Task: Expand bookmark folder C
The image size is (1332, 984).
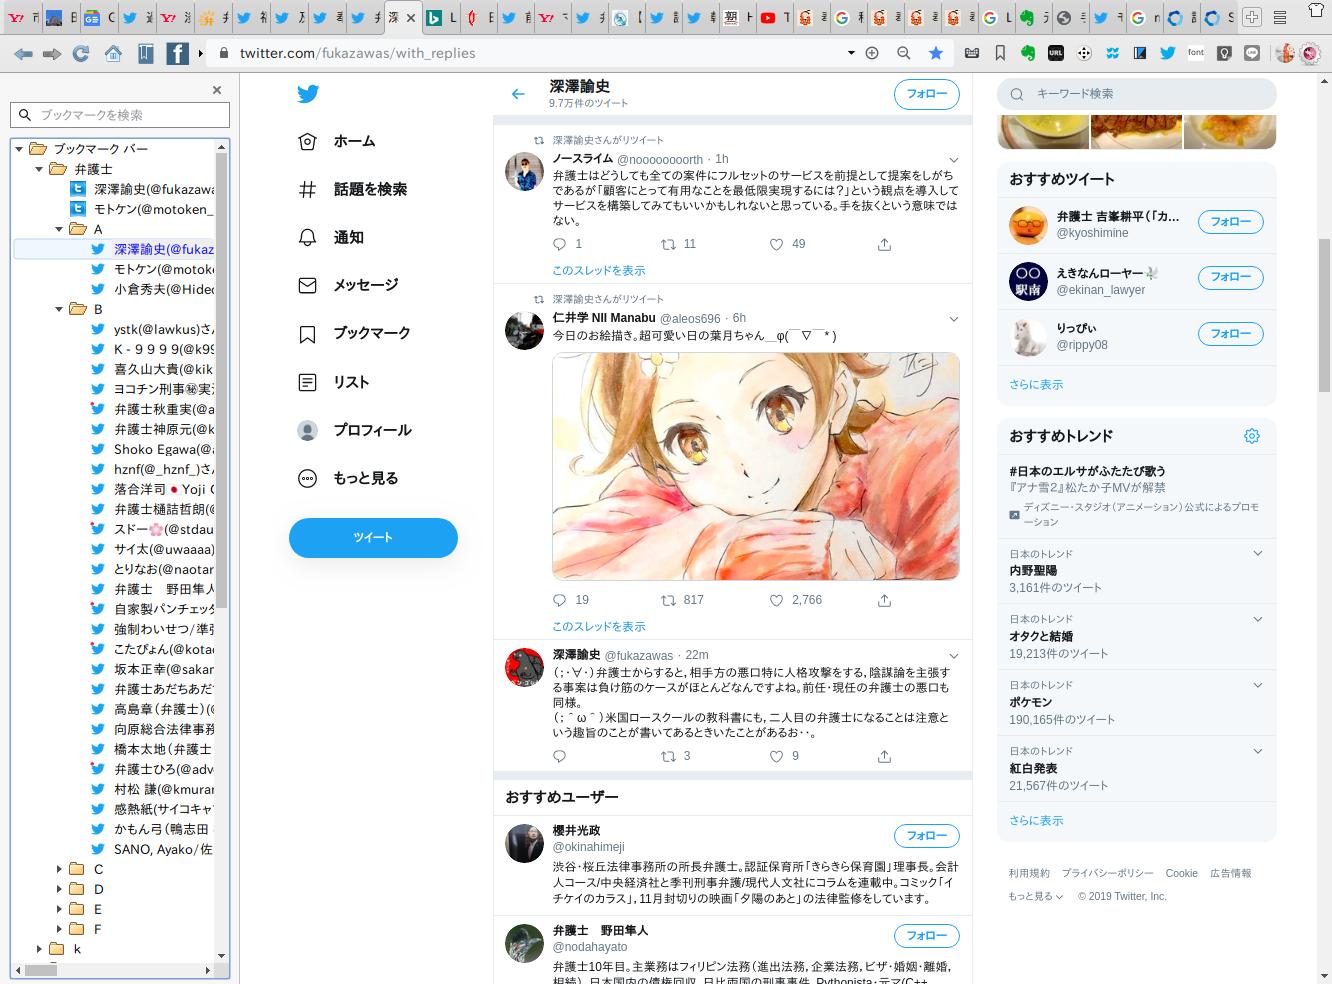Action: point(59,869)
